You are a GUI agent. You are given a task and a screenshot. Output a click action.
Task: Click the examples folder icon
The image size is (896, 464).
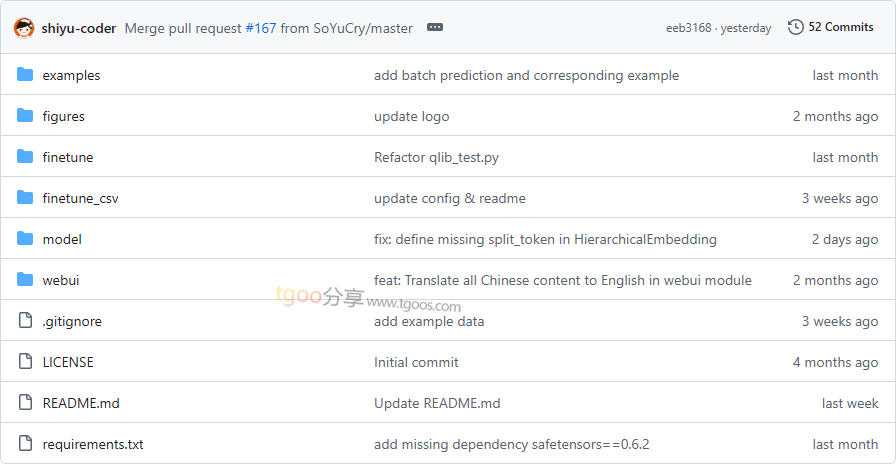(x=25, y=75)
